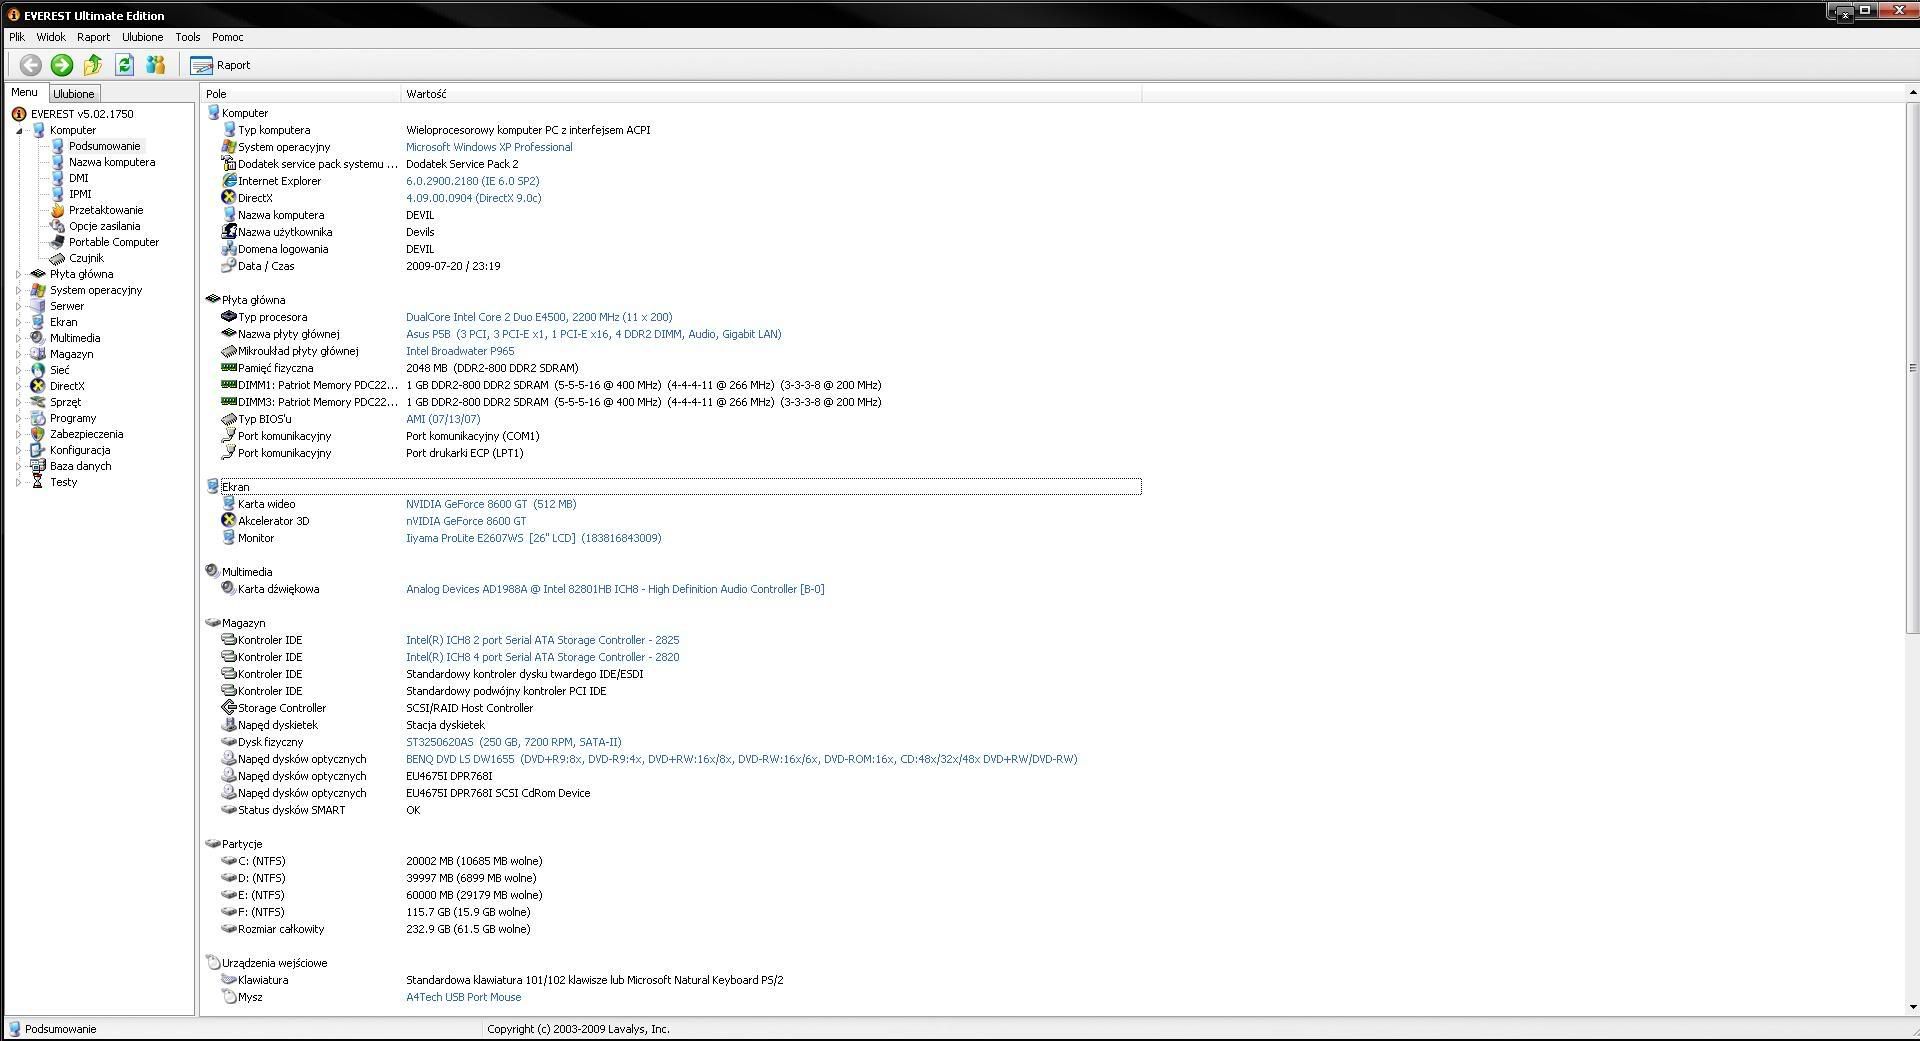Open the NVIDIA GeForce 8600 GT (512 MB) link

point(490,504)
